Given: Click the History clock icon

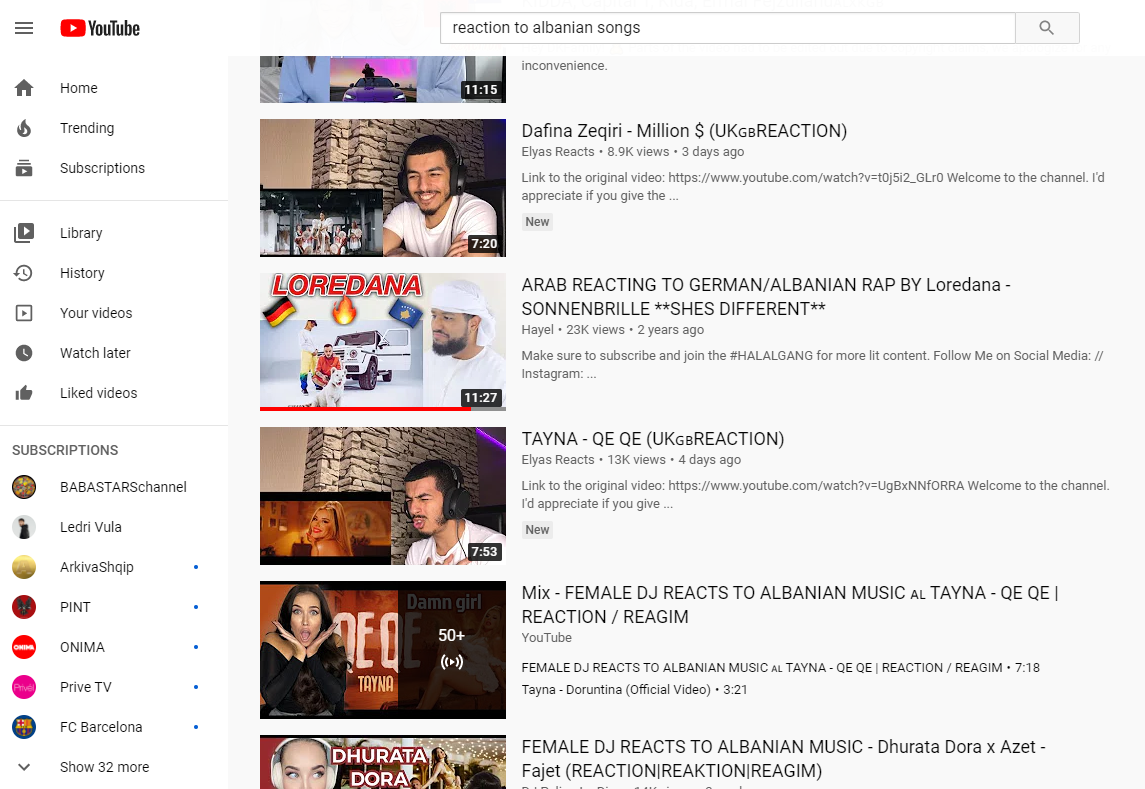Looking at the screenshot, I should coord(24,273).
